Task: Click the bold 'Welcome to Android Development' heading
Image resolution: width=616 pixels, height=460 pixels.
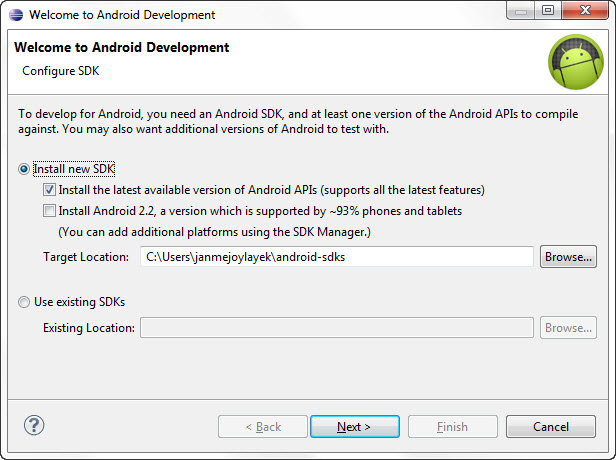Action: click(122, 48)
